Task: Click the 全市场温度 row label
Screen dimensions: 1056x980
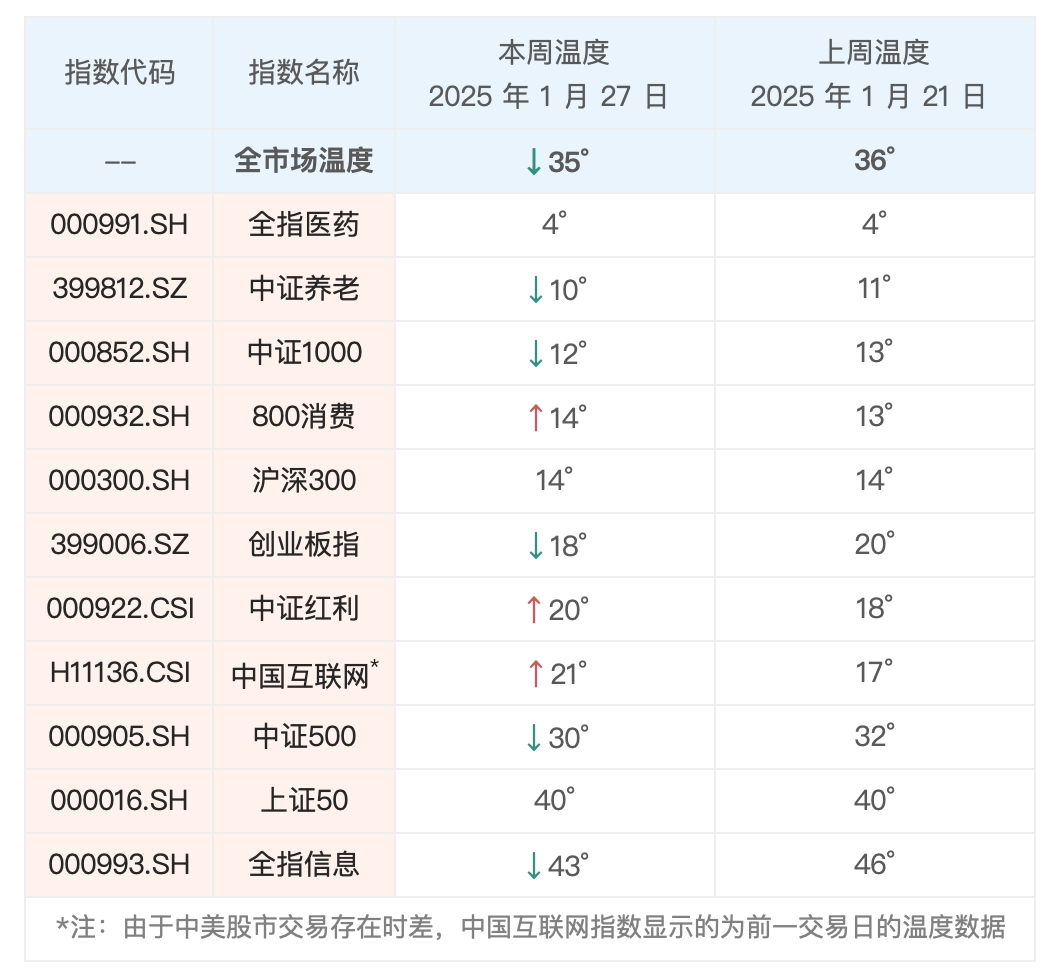Action: [x=304, y=161]
